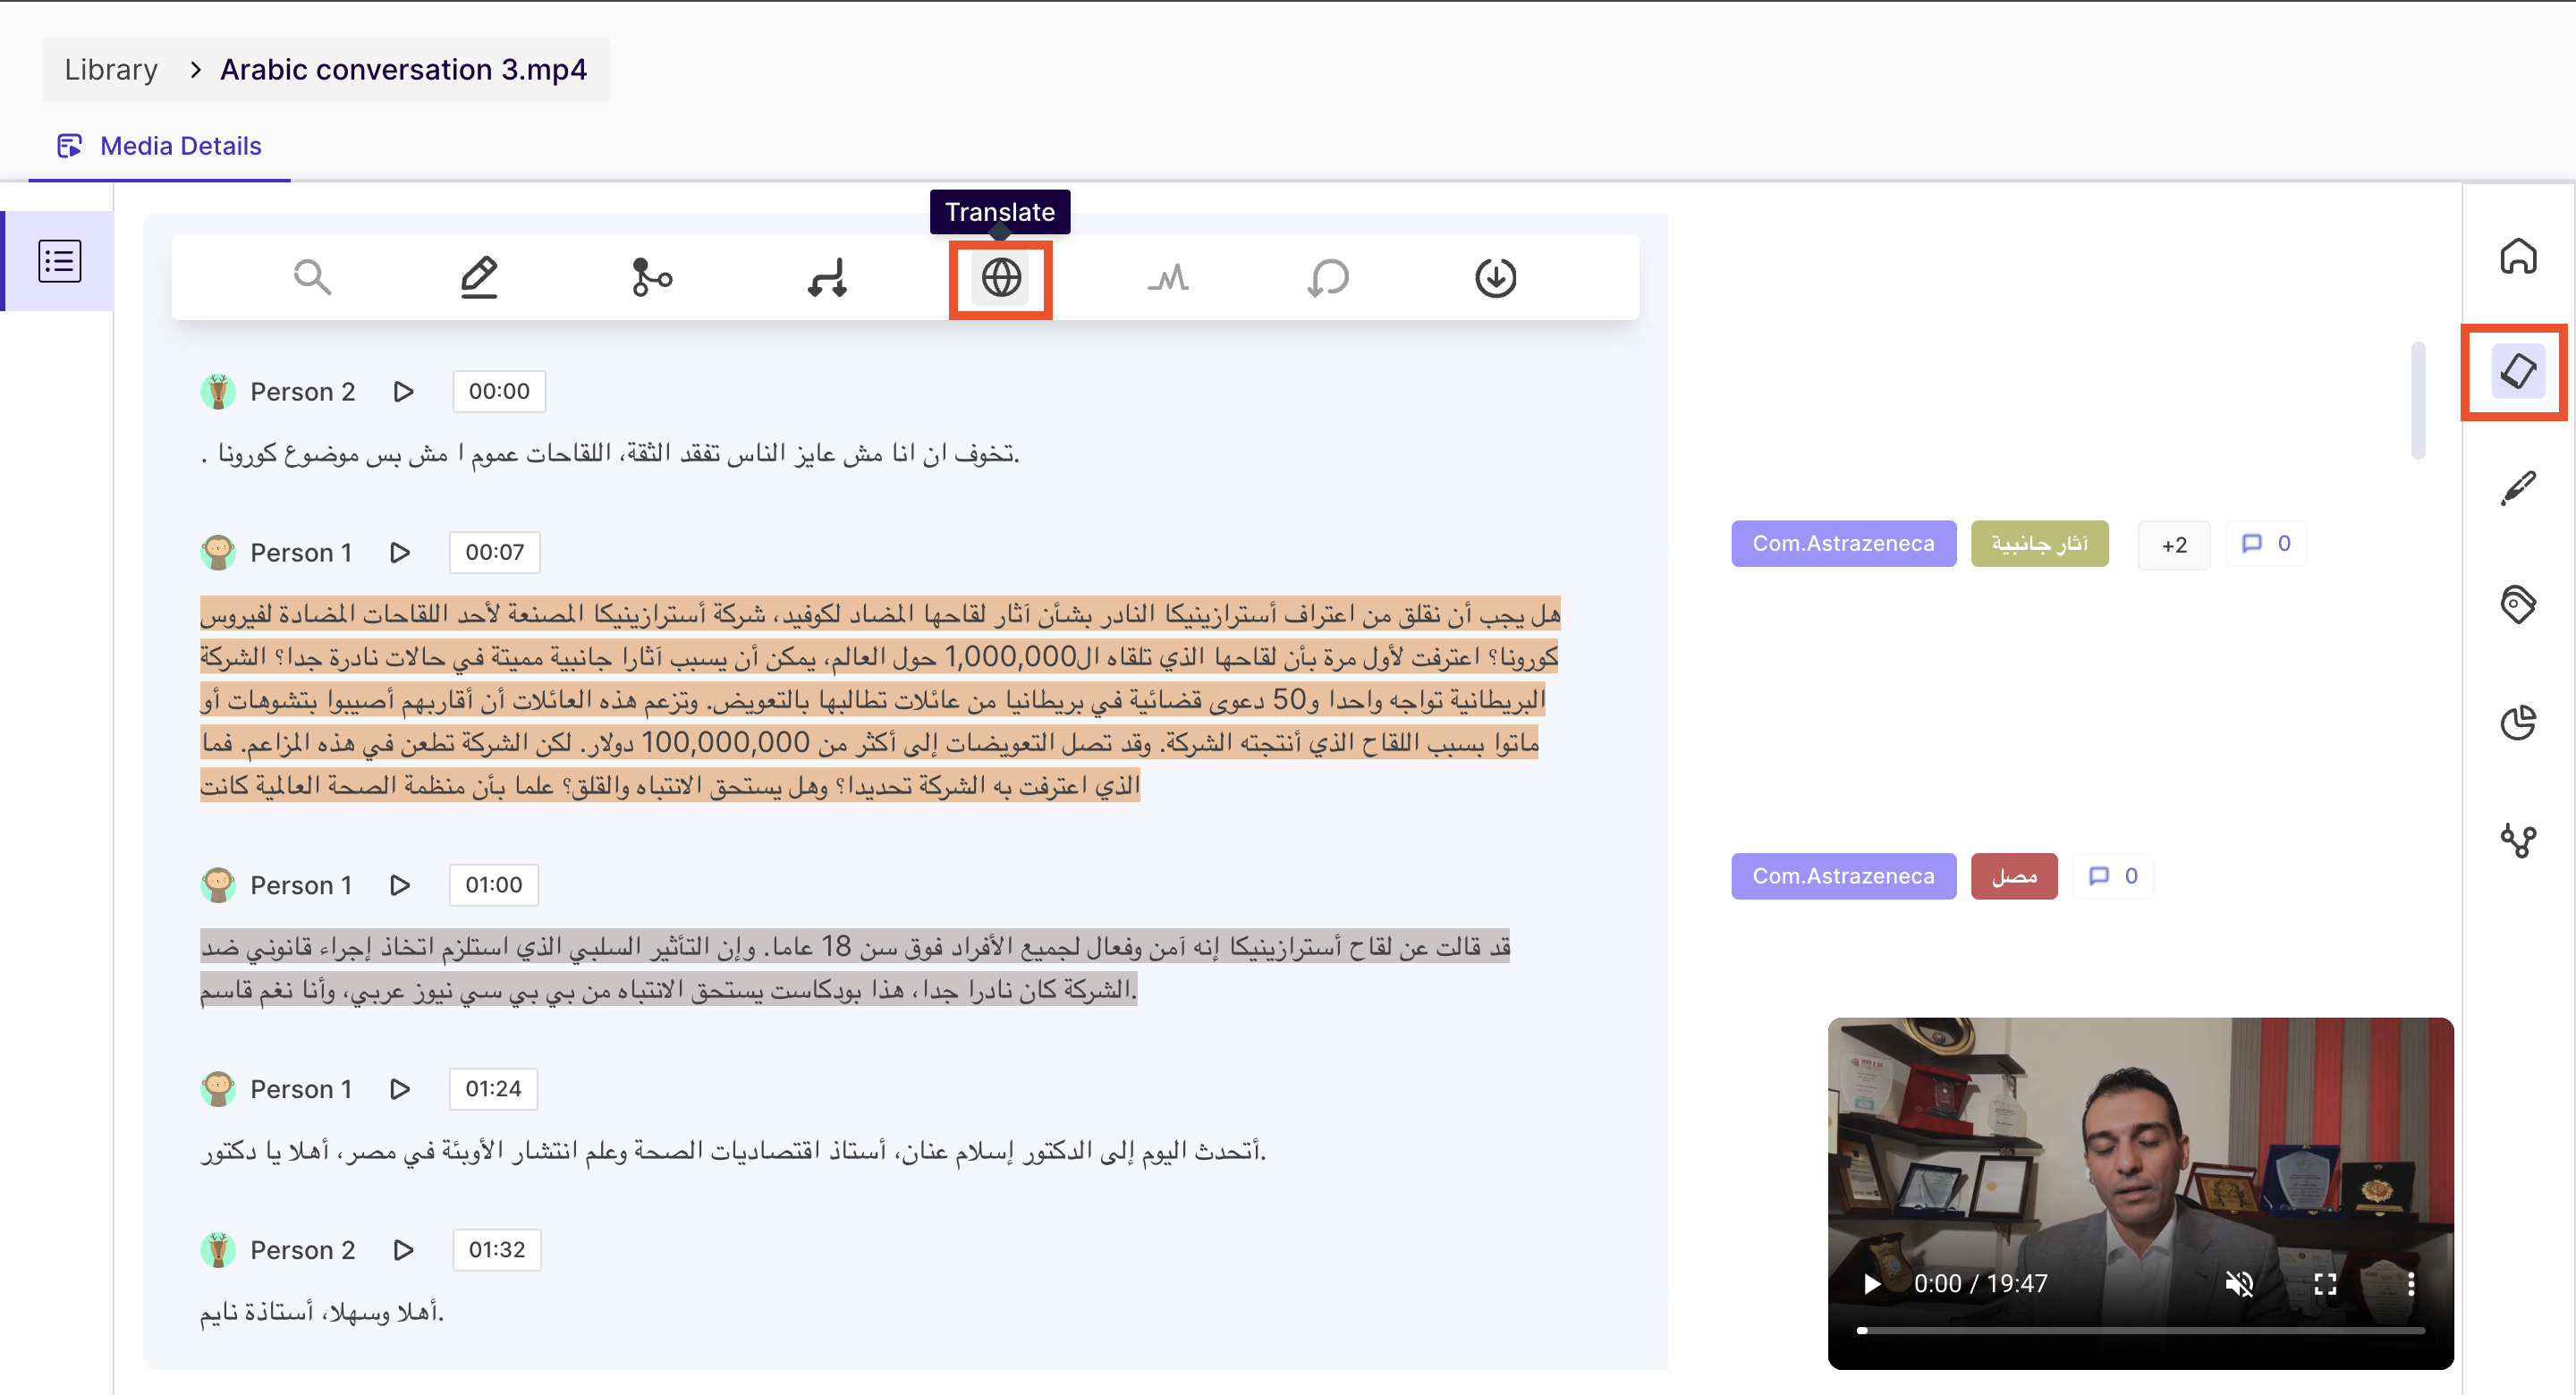Click the download toolbar icon

(1496, 277)
